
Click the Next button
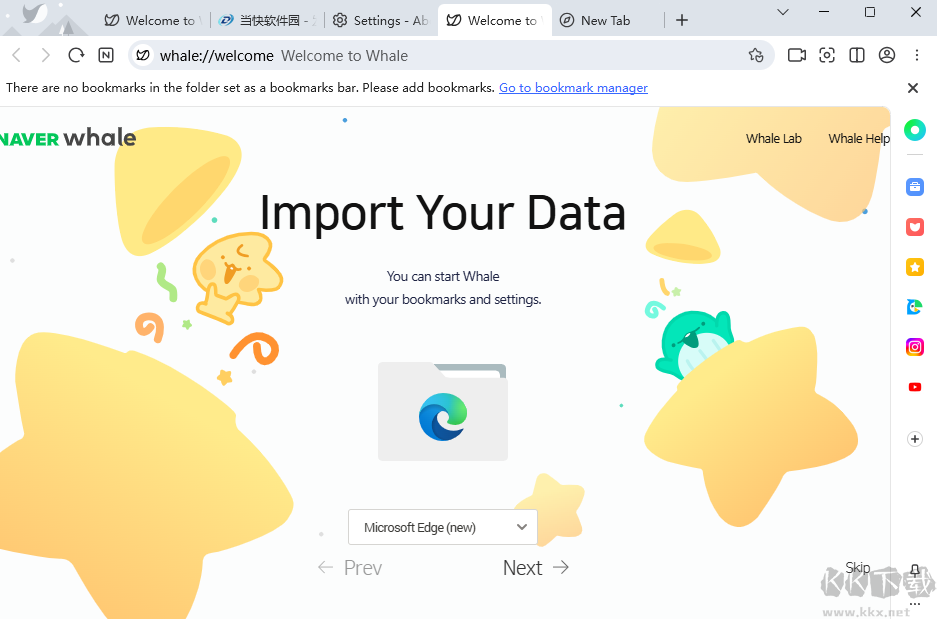point(536,568)
